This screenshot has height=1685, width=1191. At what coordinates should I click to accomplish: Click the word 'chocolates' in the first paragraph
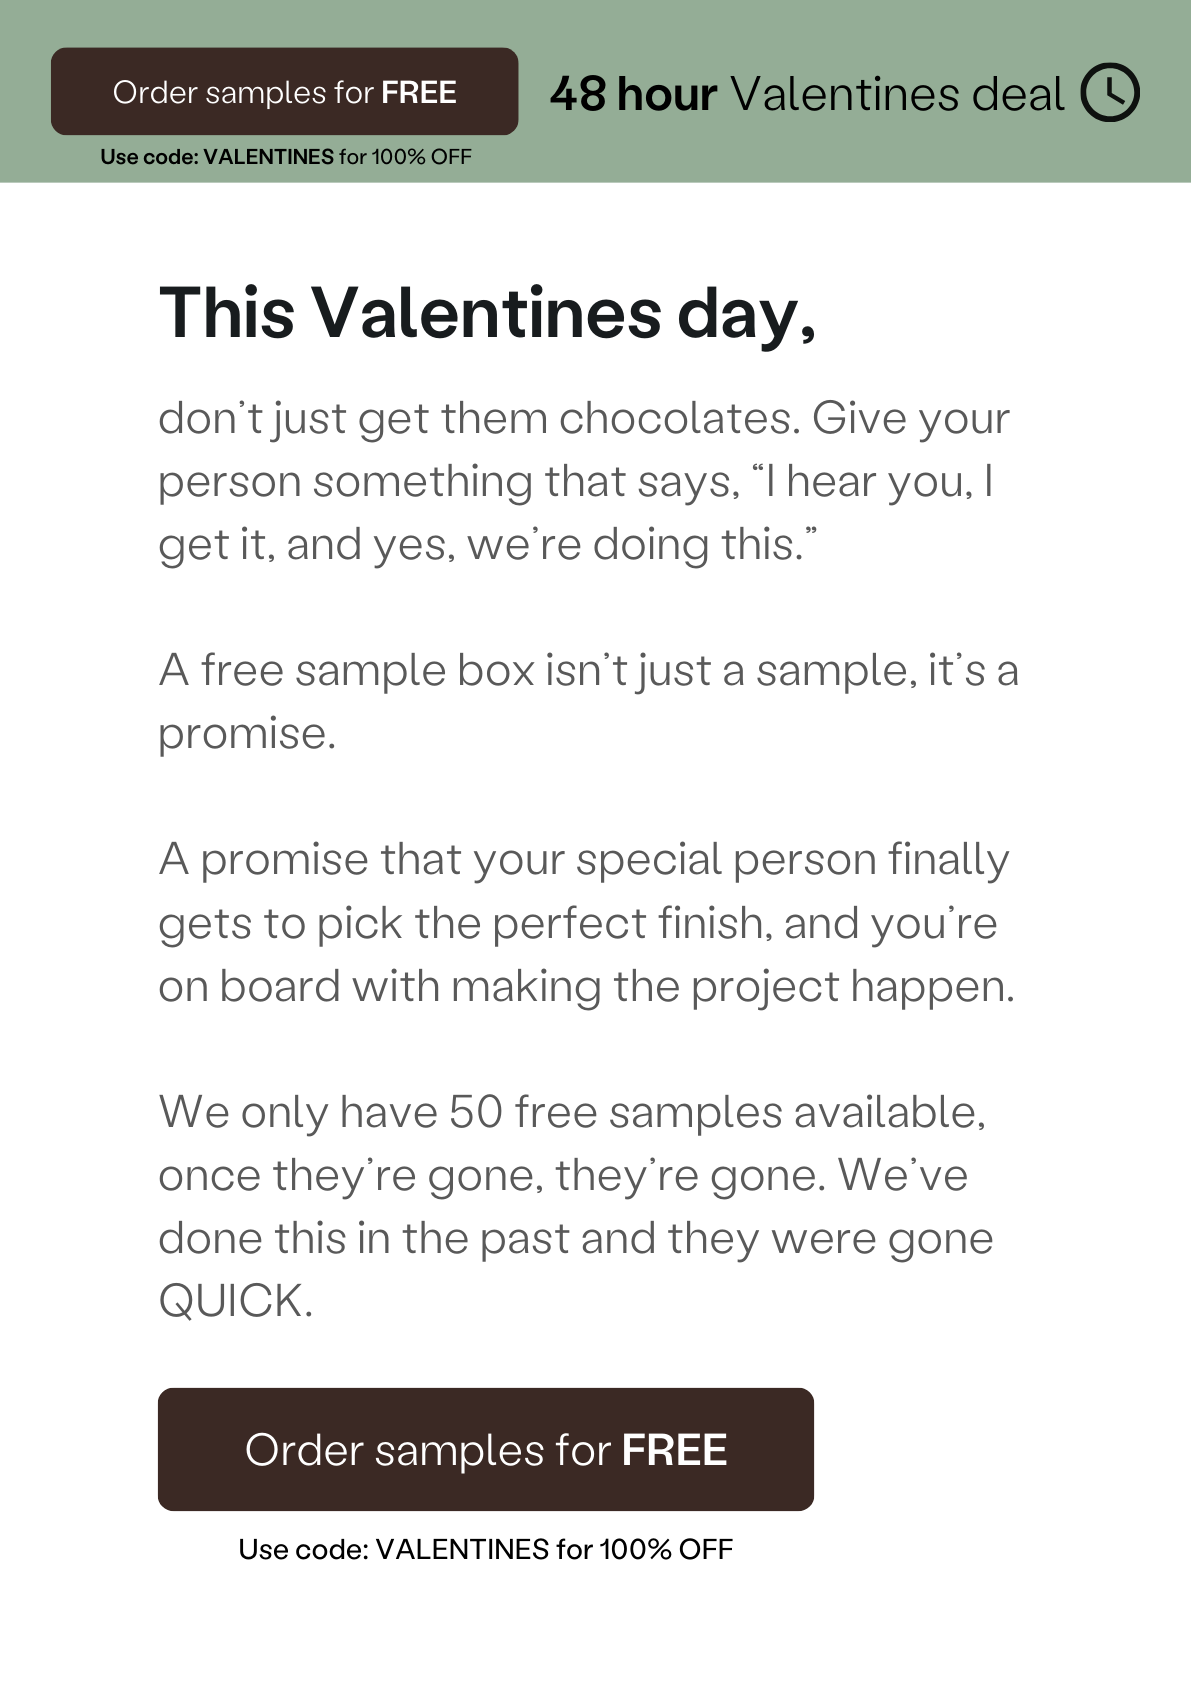[680, 418]
